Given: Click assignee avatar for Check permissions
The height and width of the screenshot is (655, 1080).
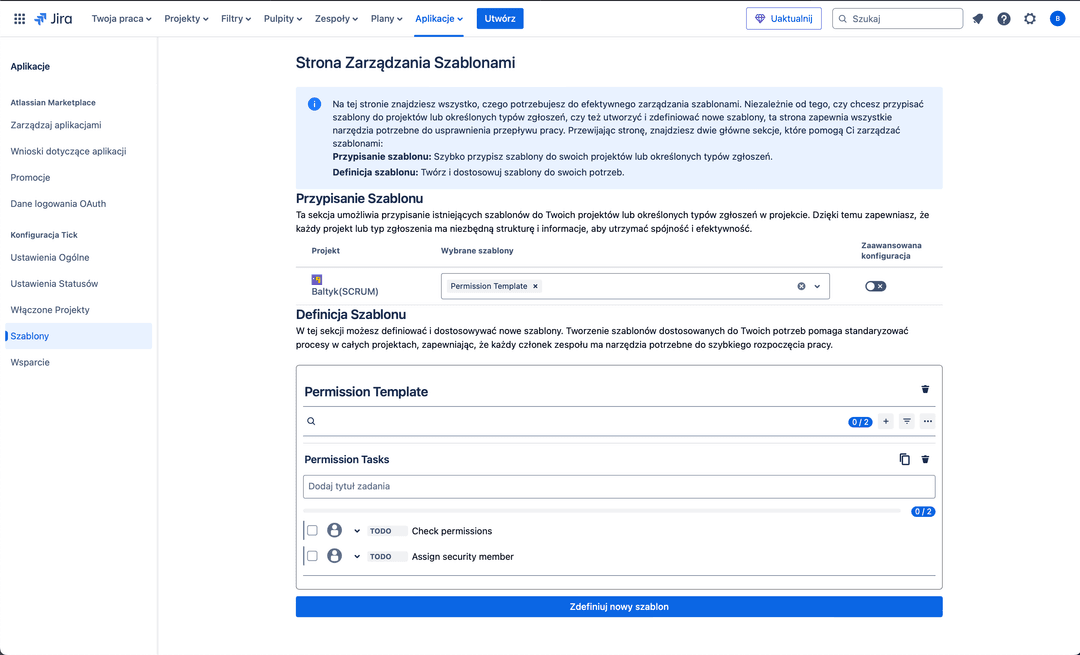Looking at the screenshot, I should [334, 530].
